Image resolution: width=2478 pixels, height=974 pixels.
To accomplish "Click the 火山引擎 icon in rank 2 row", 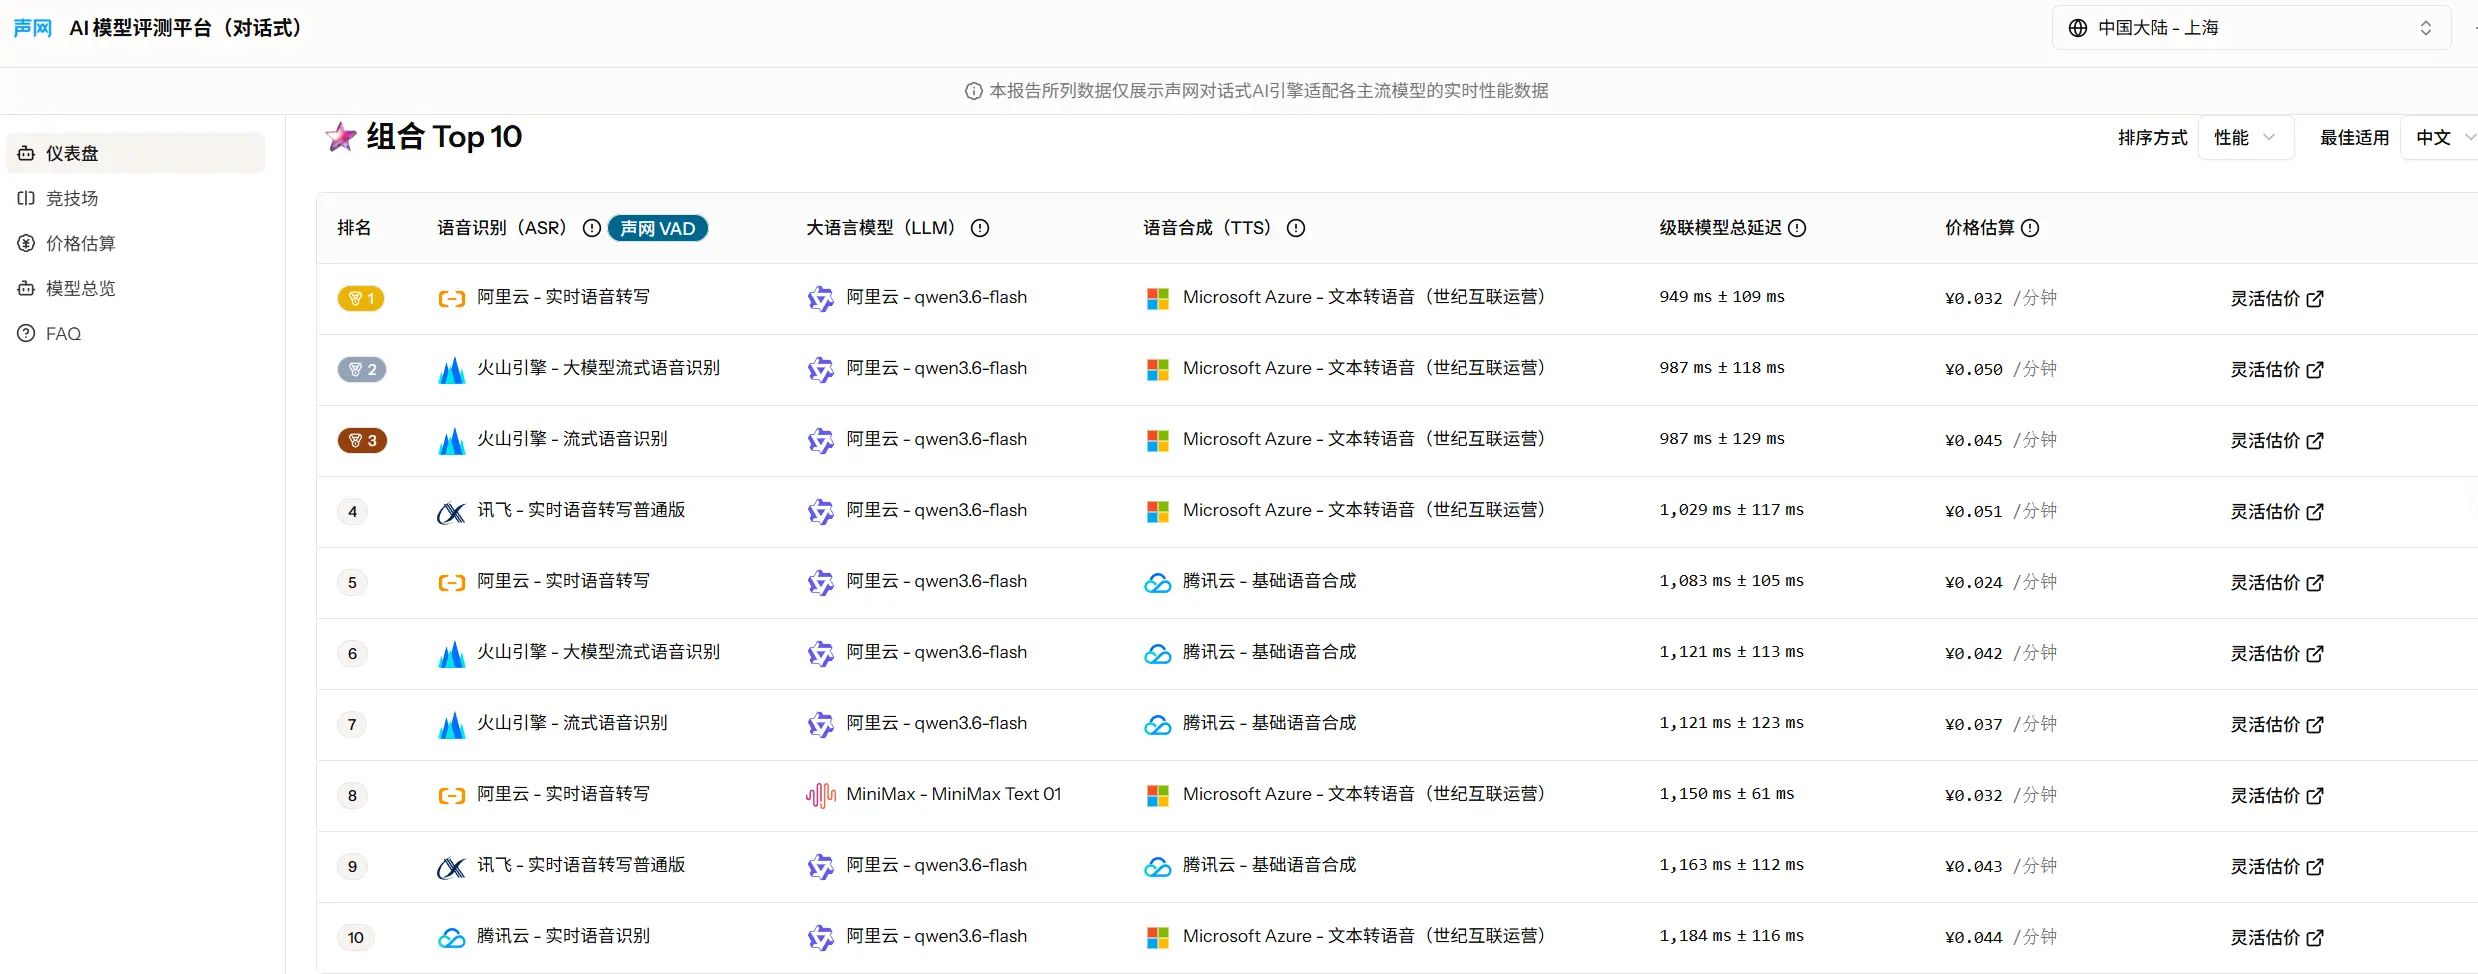I will point(452,369).
